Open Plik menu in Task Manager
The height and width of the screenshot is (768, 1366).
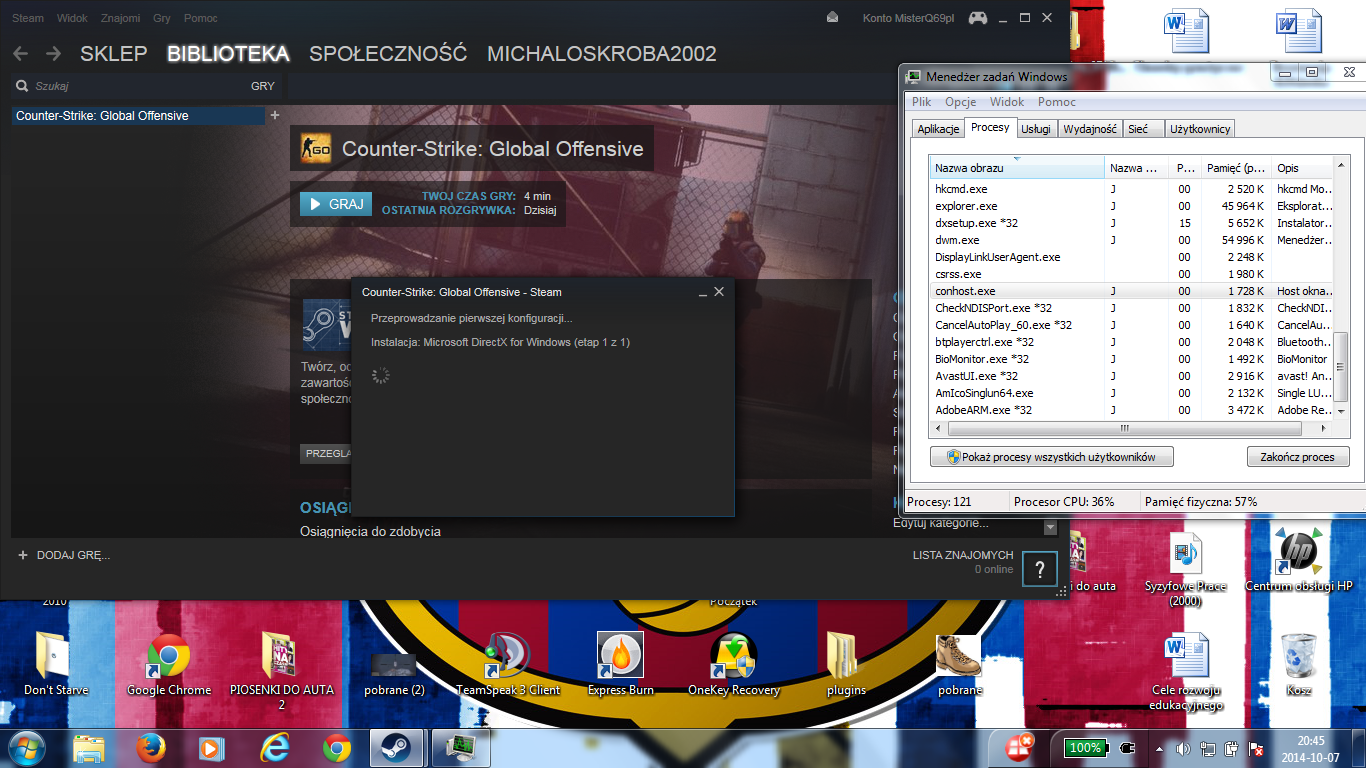pos(921,102)
